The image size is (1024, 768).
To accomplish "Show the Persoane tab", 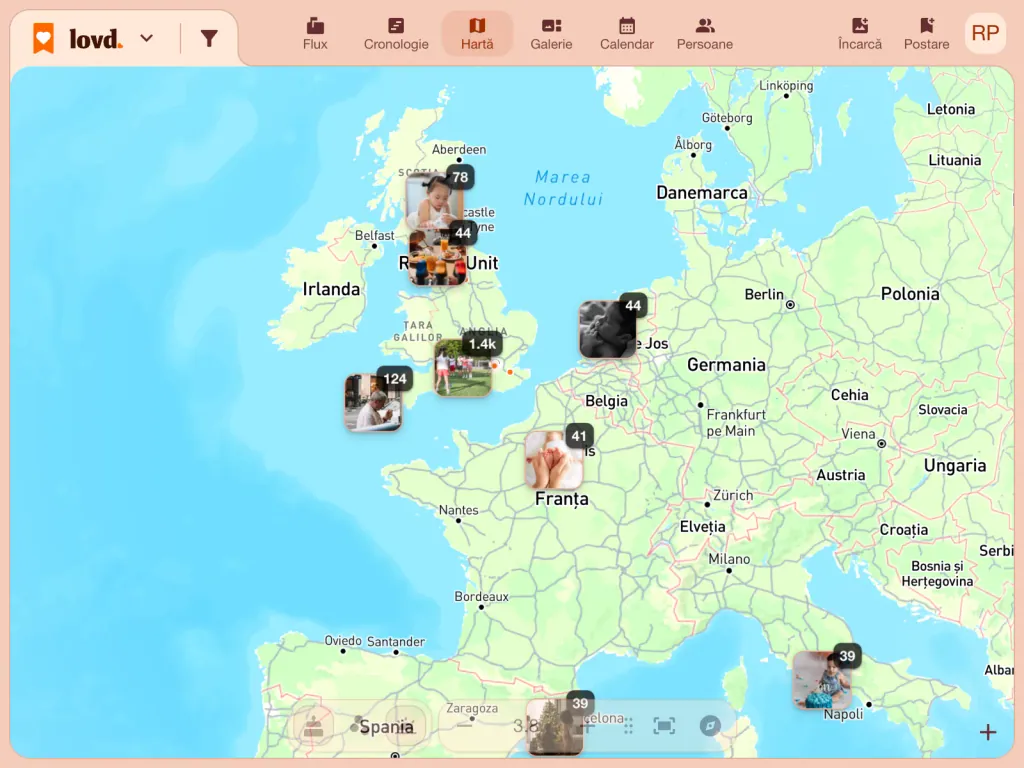I will (705, 34).
